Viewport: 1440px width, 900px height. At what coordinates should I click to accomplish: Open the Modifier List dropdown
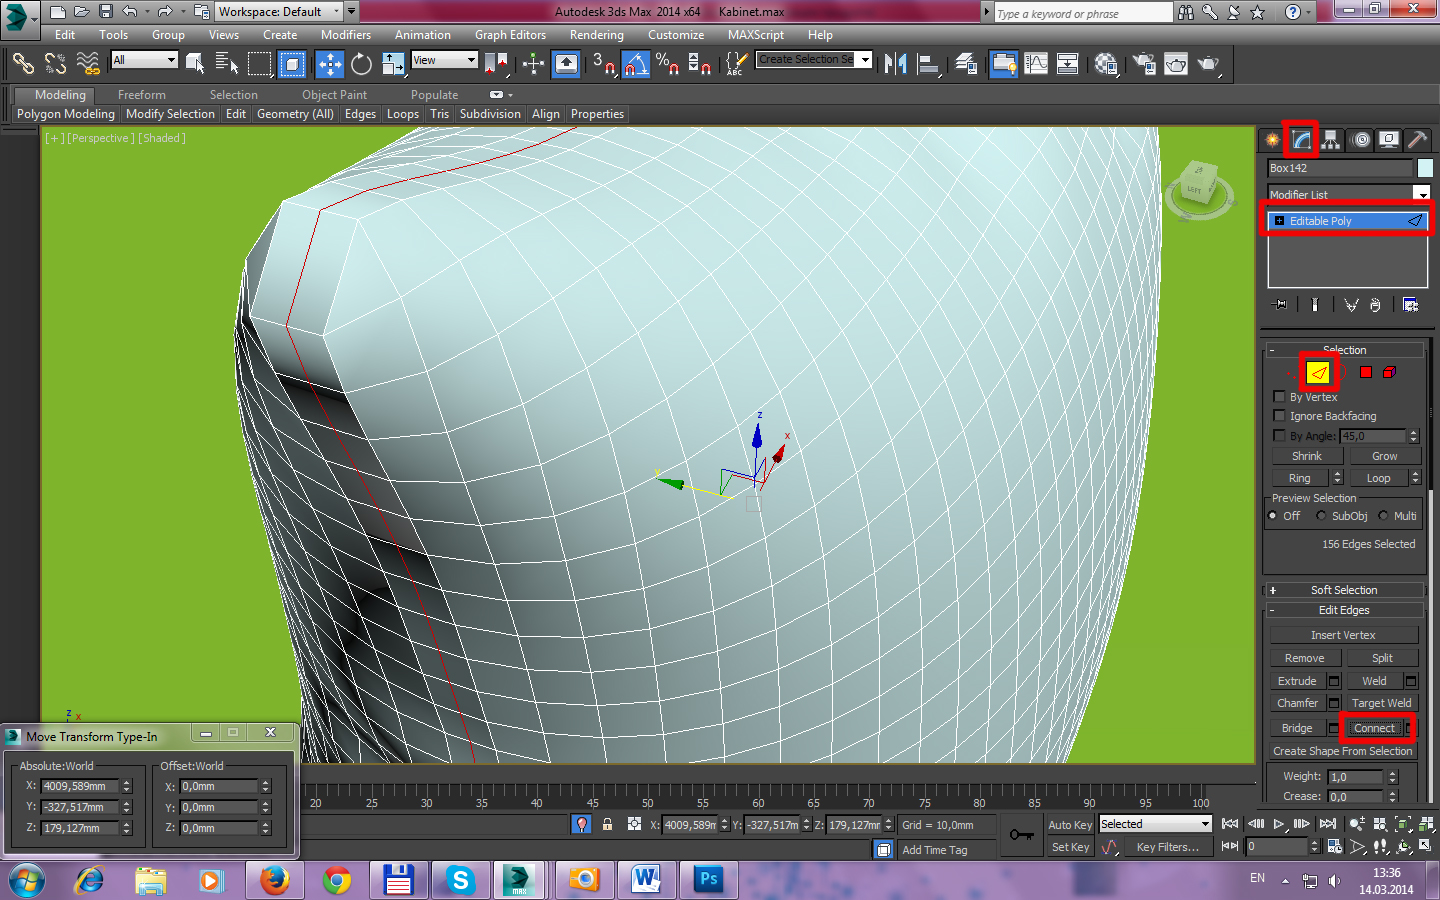coord(1349,194)
